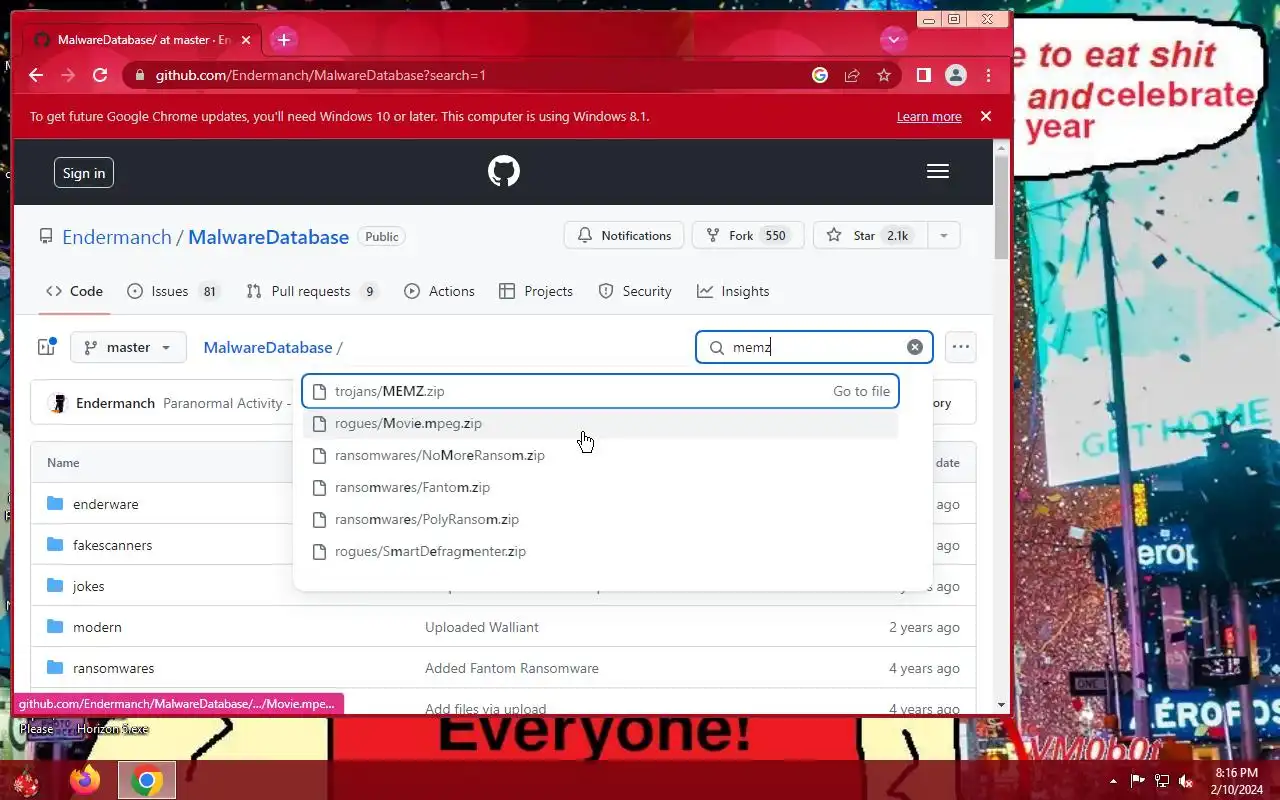
Task: Open the Chrome side panel icon
Action: point(924,75)
